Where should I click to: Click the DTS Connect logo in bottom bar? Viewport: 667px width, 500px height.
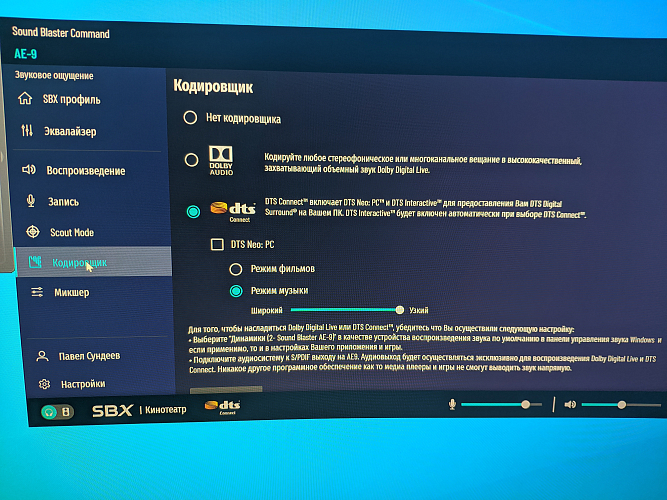[221, 407]
